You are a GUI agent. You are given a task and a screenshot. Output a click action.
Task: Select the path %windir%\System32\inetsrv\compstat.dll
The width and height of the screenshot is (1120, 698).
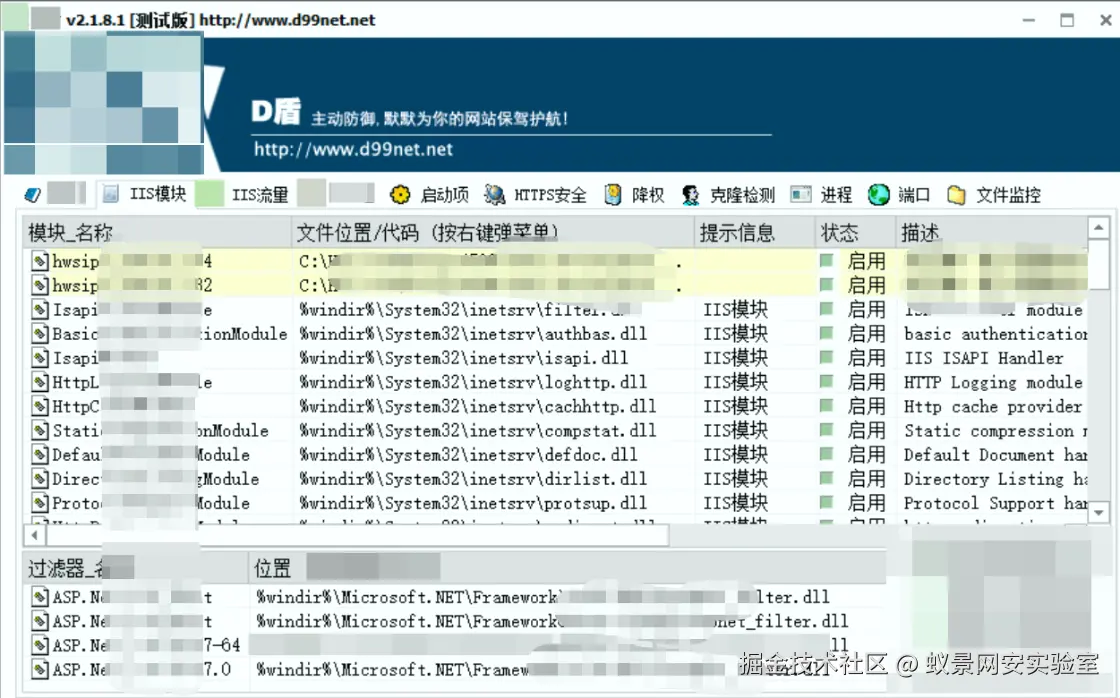pyautogui.click(x=477, y=431)
